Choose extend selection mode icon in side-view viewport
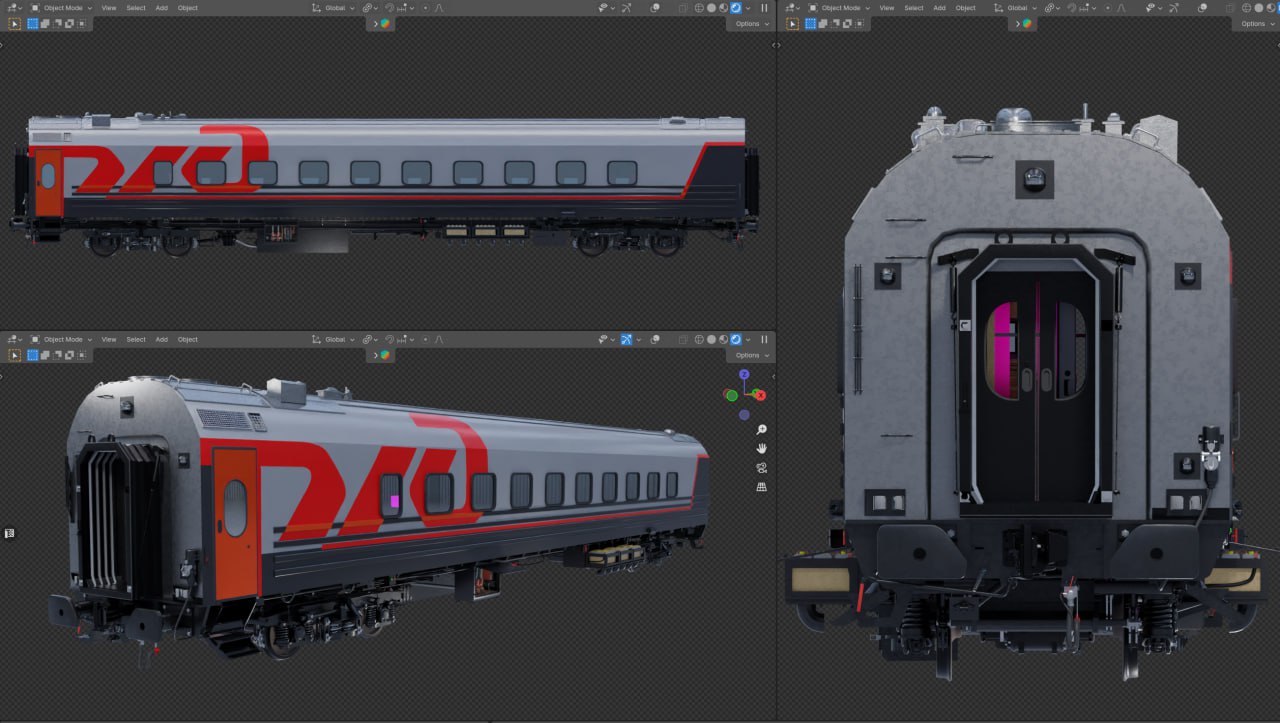The image size is (1280, 723). (45, 23)
